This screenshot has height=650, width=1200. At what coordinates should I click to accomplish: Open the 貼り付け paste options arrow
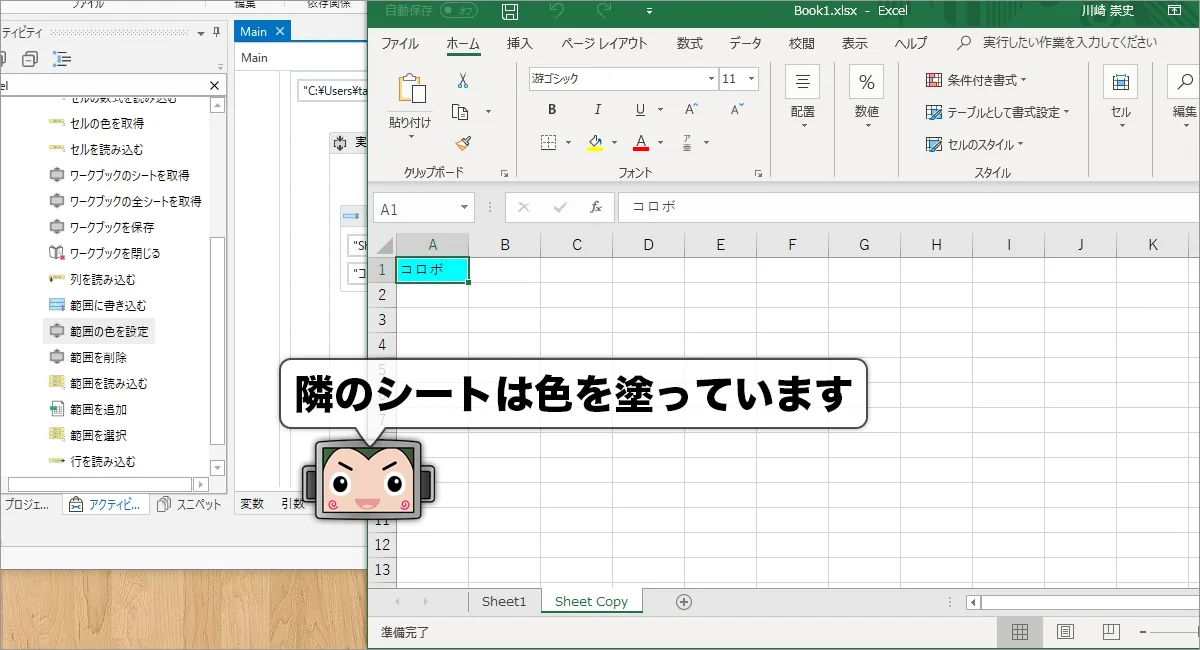[x=410, y=136]
